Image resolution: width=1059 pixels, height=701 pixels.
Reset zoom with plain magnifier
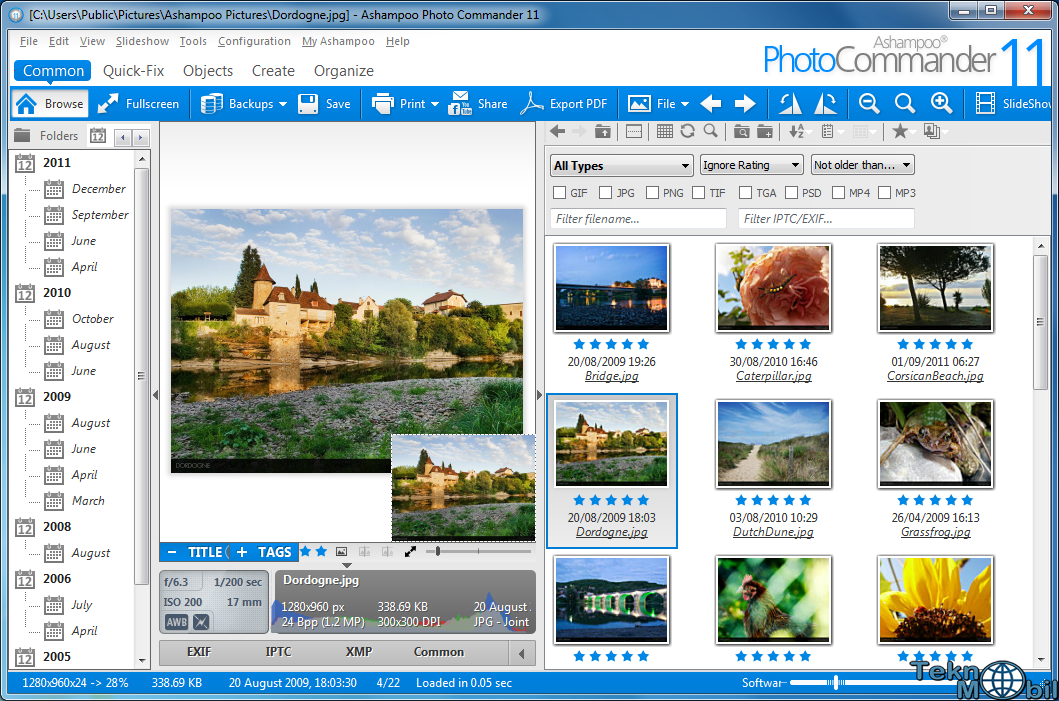[x=905, y=103]
